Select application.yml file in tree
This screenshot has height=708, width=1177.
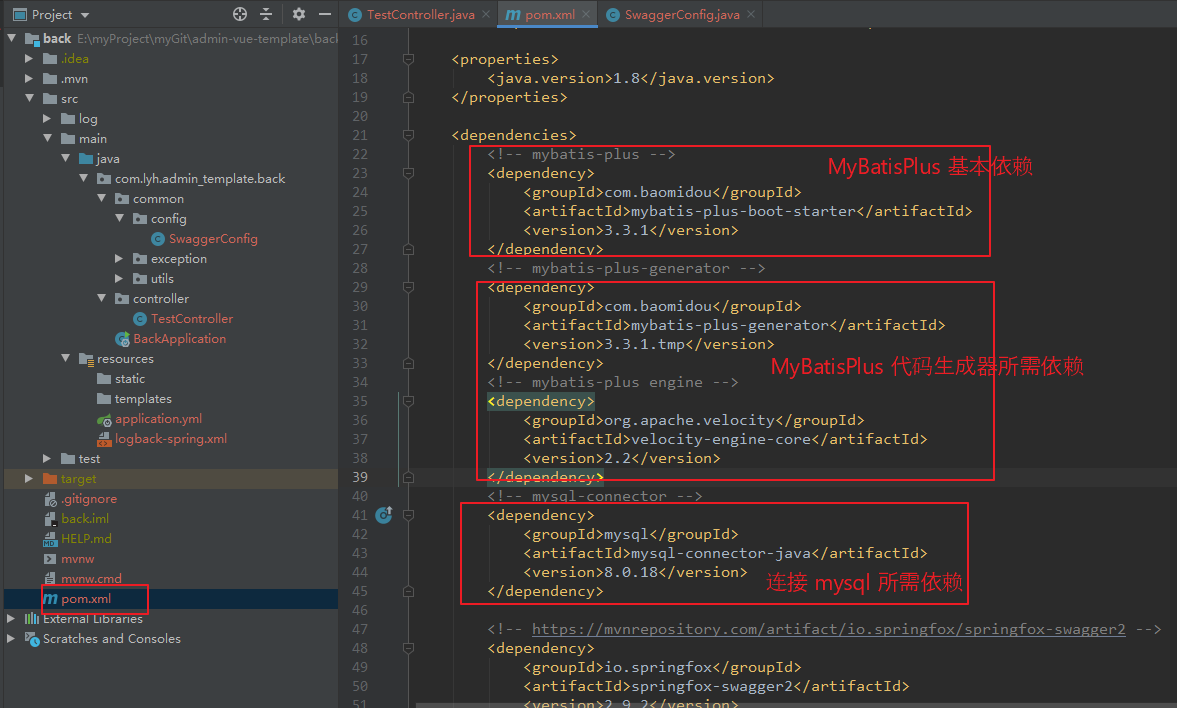(x=158, y=419)
